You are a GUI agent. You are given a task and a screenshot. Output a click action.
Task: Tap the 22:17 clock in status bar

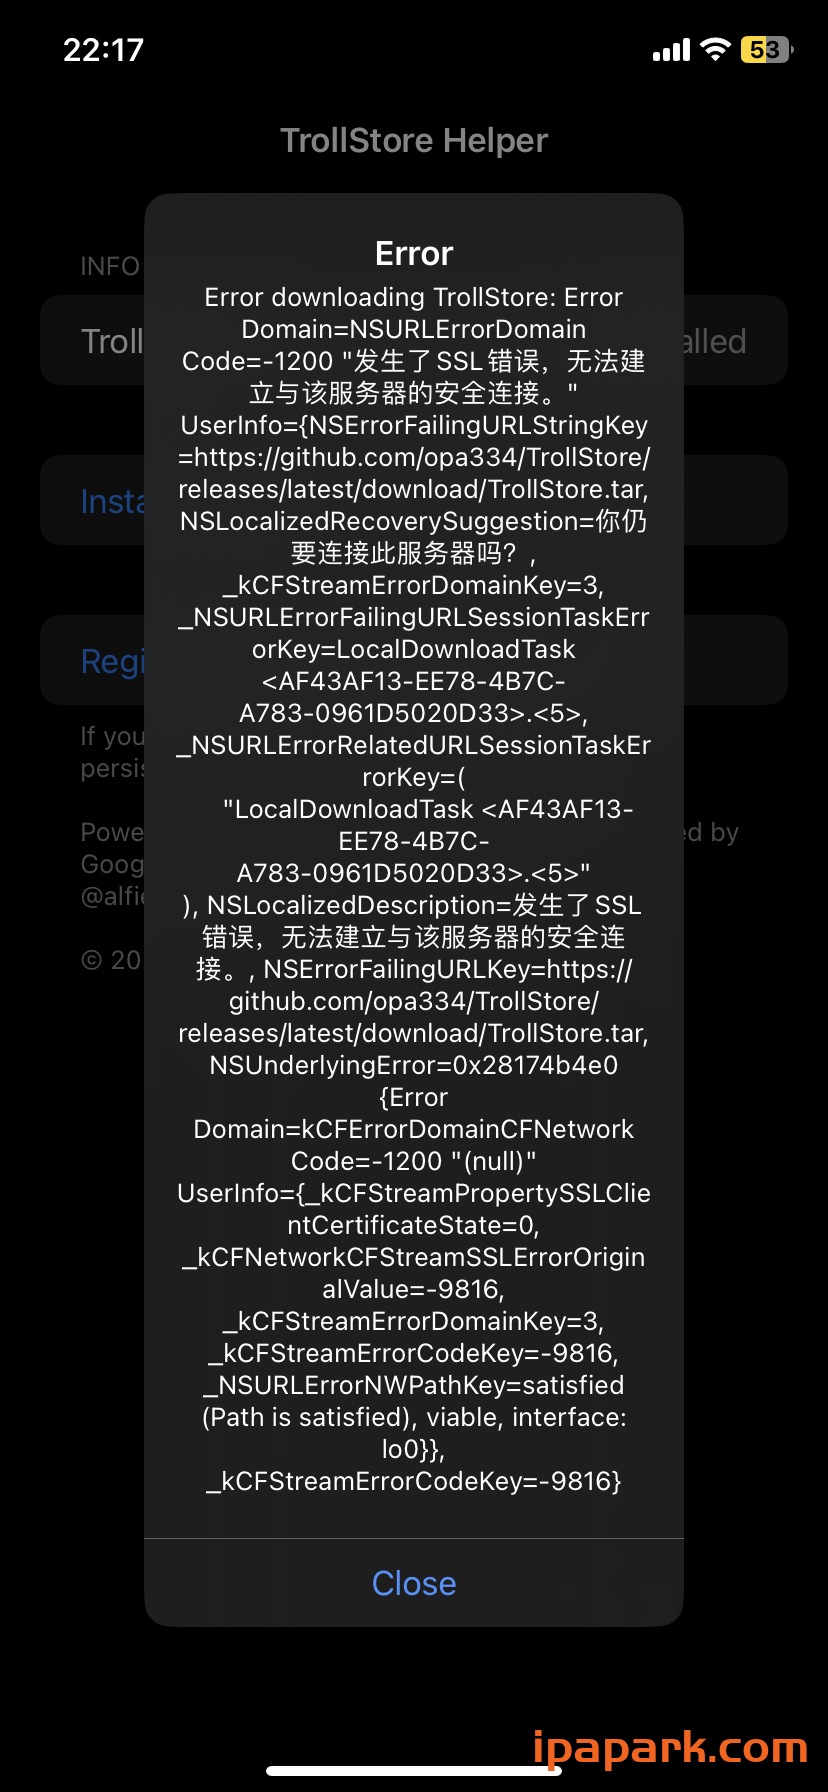[x=104, y=50]
